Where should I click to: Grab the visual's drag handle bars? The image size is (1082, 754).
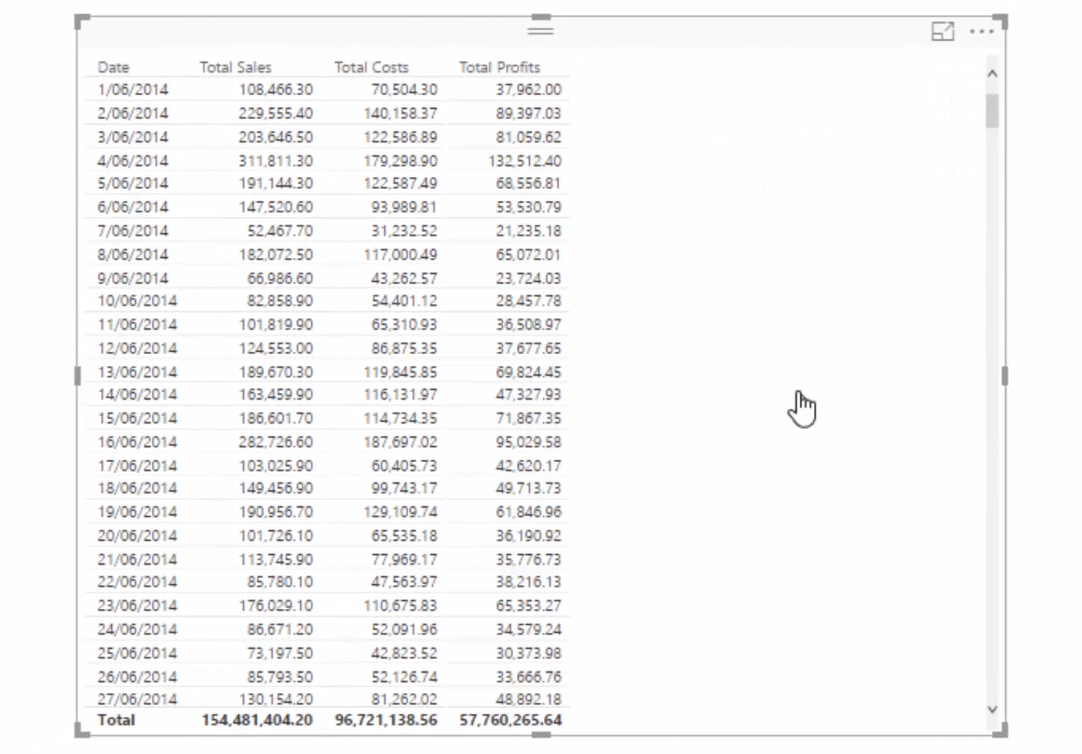click(x=540, y=30)
